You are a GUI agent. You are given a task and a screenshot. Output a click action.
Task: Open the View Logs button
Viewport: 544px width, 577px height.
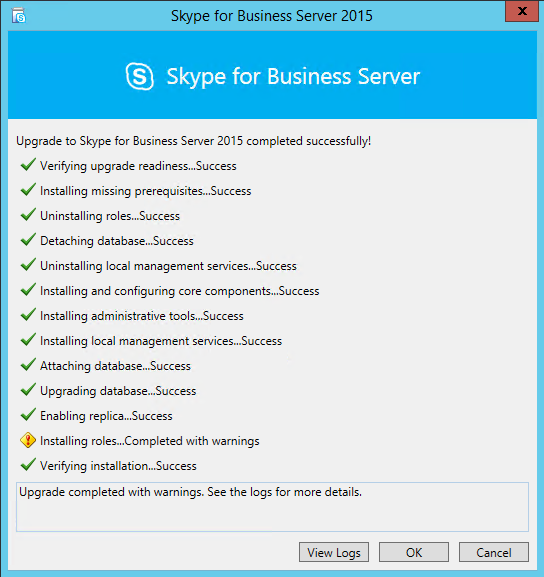tap(334, 552)
